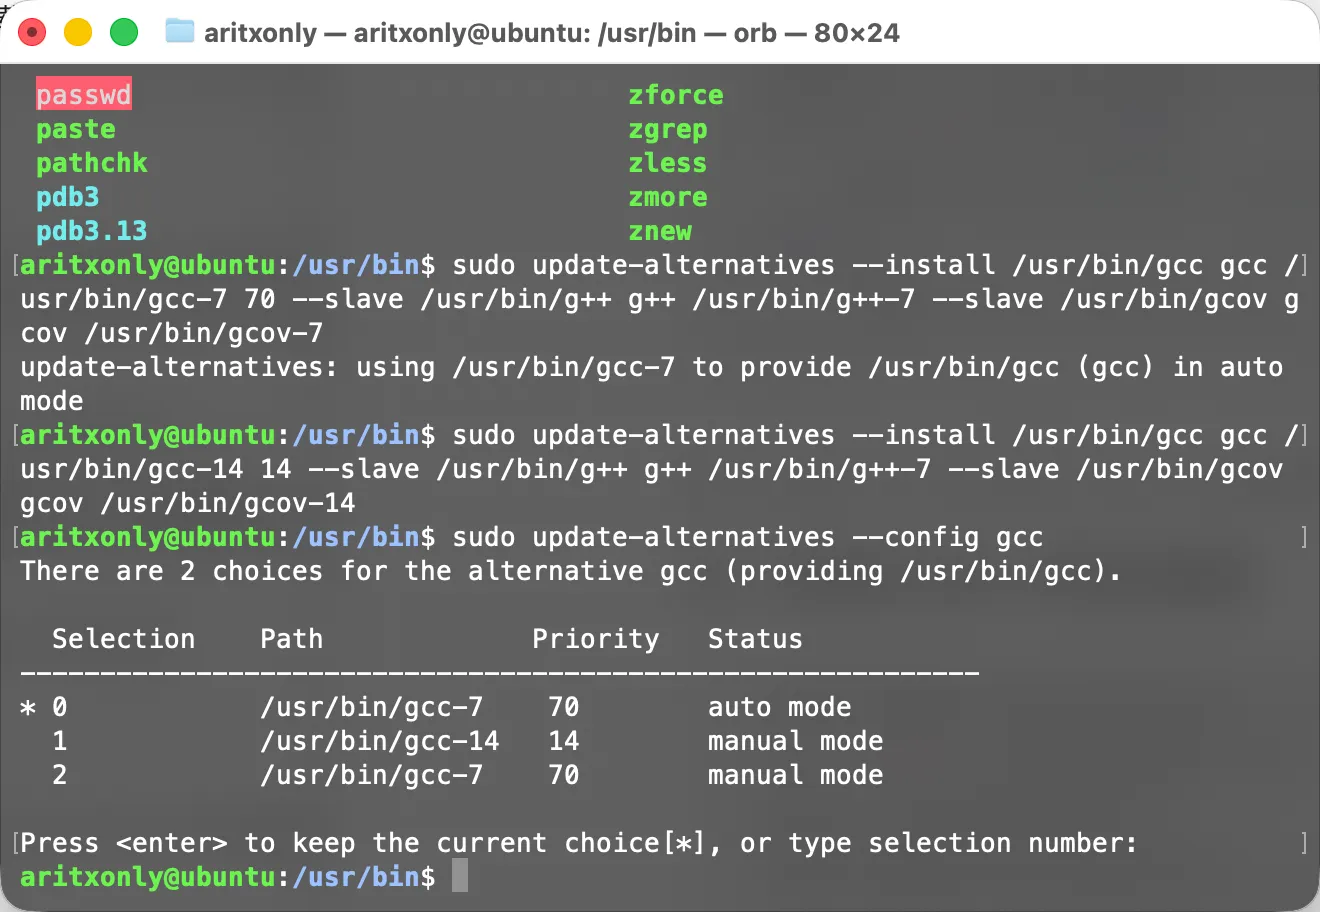The height and width of the screenshot is (912, 1320).
Task: Click the asterisk marking selection 0
Action: (x=28, y=708)
